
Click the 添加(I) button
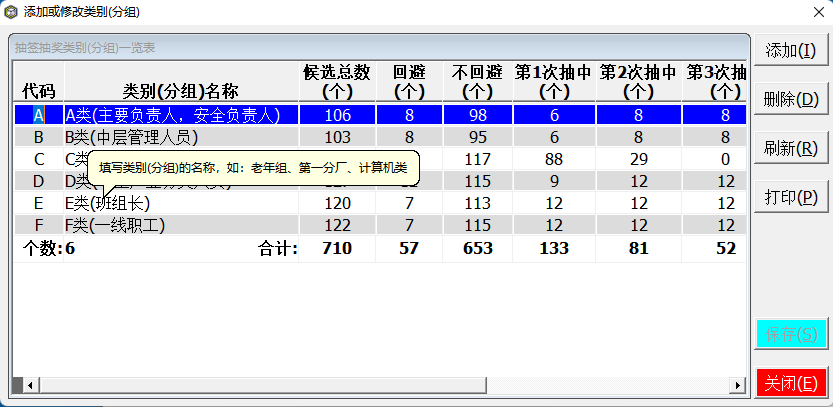point(791,50)
